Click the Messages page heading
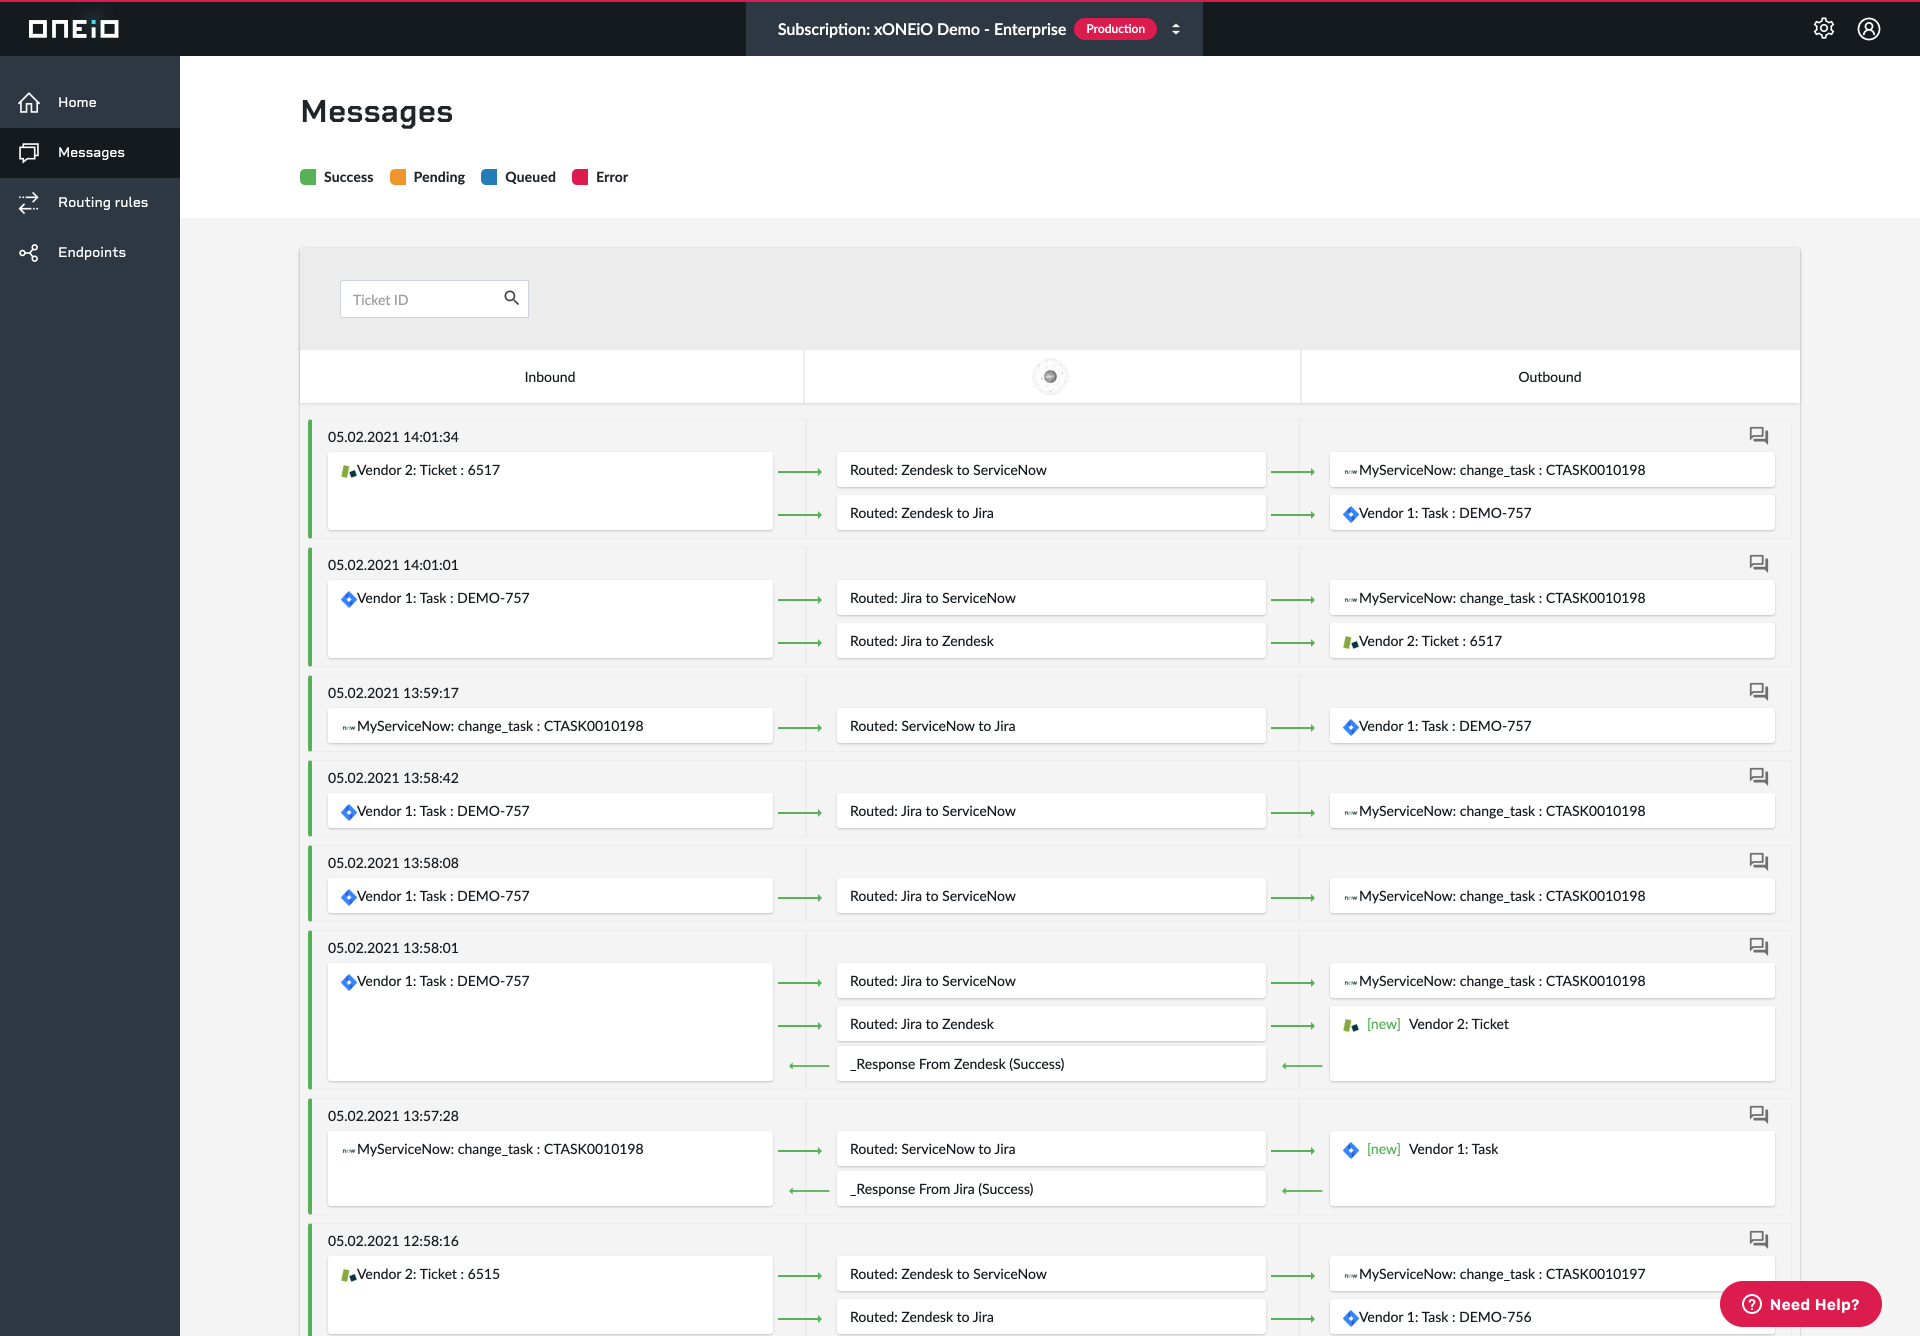Screen dimensions: 1920x1336 377,111
